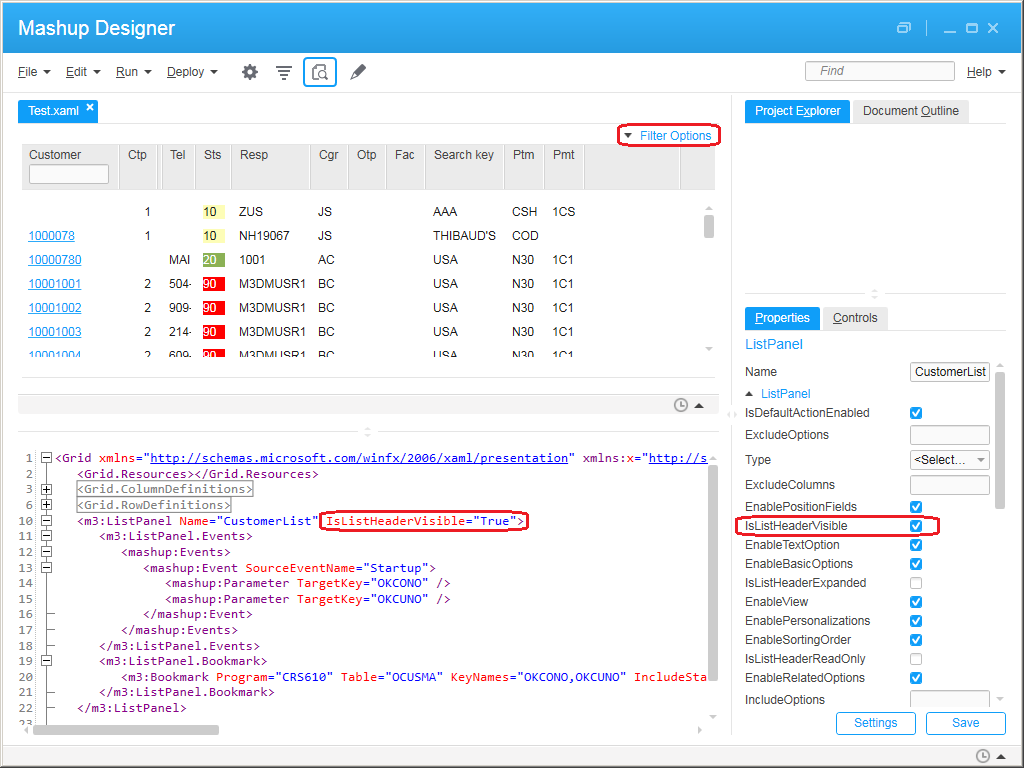Image resolution: width=1024 pixels, height=768 pixels.
Task: Click the document preview magnifier icon
Action: click(320, 72)
